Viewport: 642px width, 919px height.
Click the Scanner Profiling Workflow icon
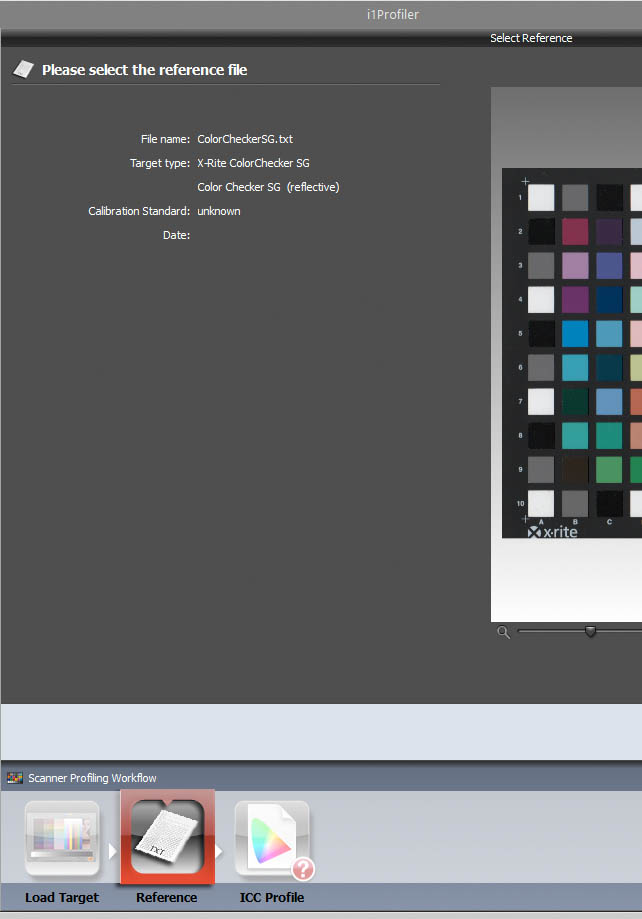[x=15, y=778]
